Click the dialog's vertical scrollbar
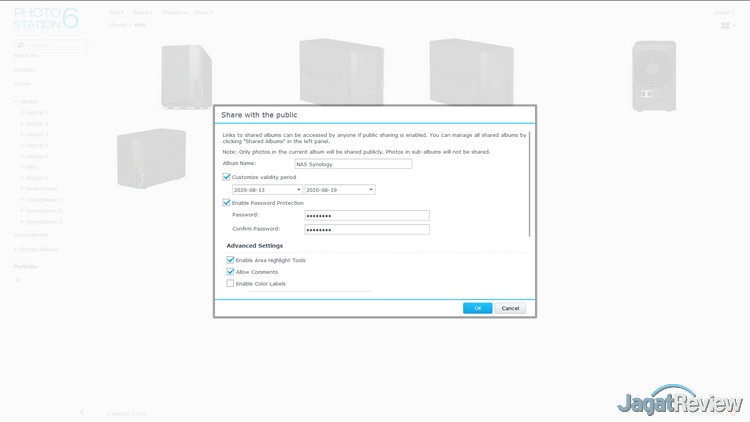 [x=529, y=184]
